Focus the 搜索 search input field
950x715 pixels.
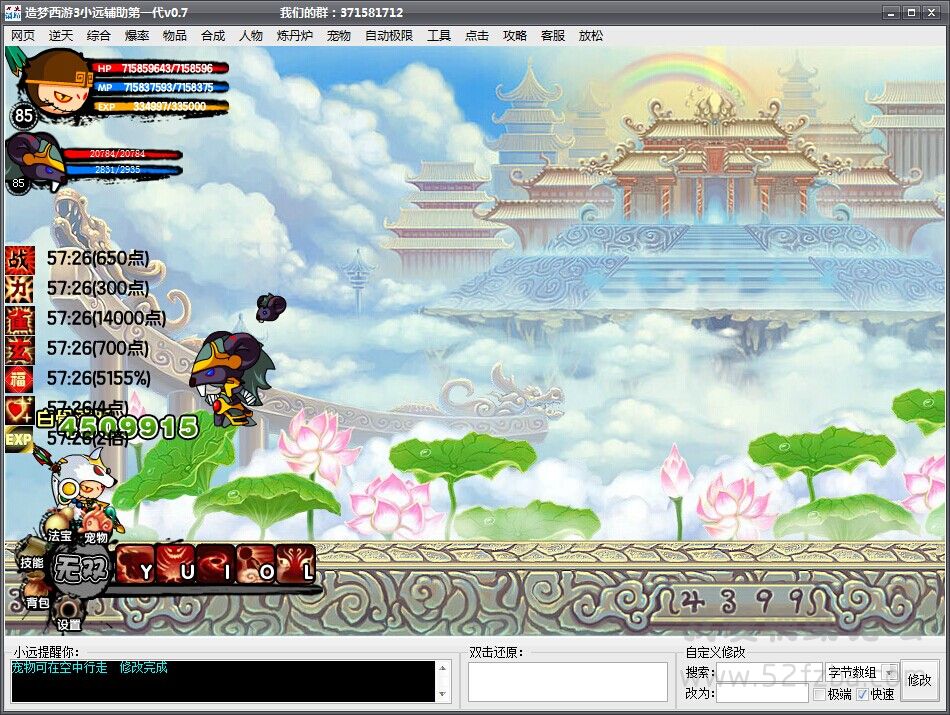pos(769,673)
